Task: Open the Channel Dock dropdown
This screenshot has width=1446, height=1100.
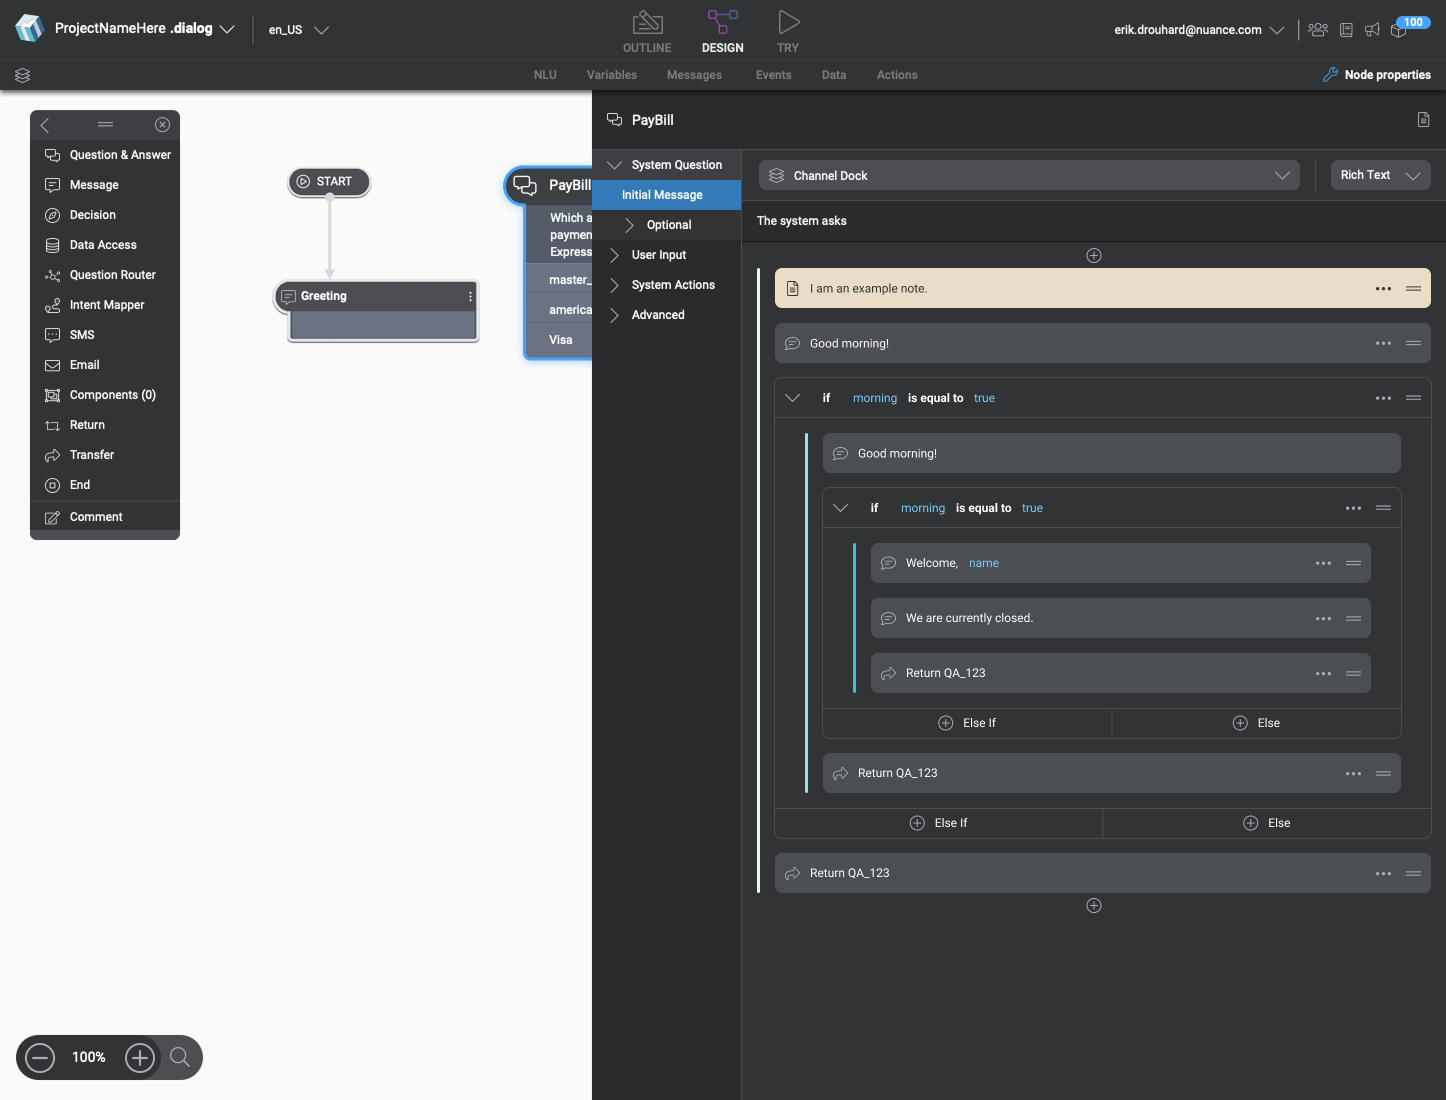Action: pyautogui.click(x=1029, y=175)
